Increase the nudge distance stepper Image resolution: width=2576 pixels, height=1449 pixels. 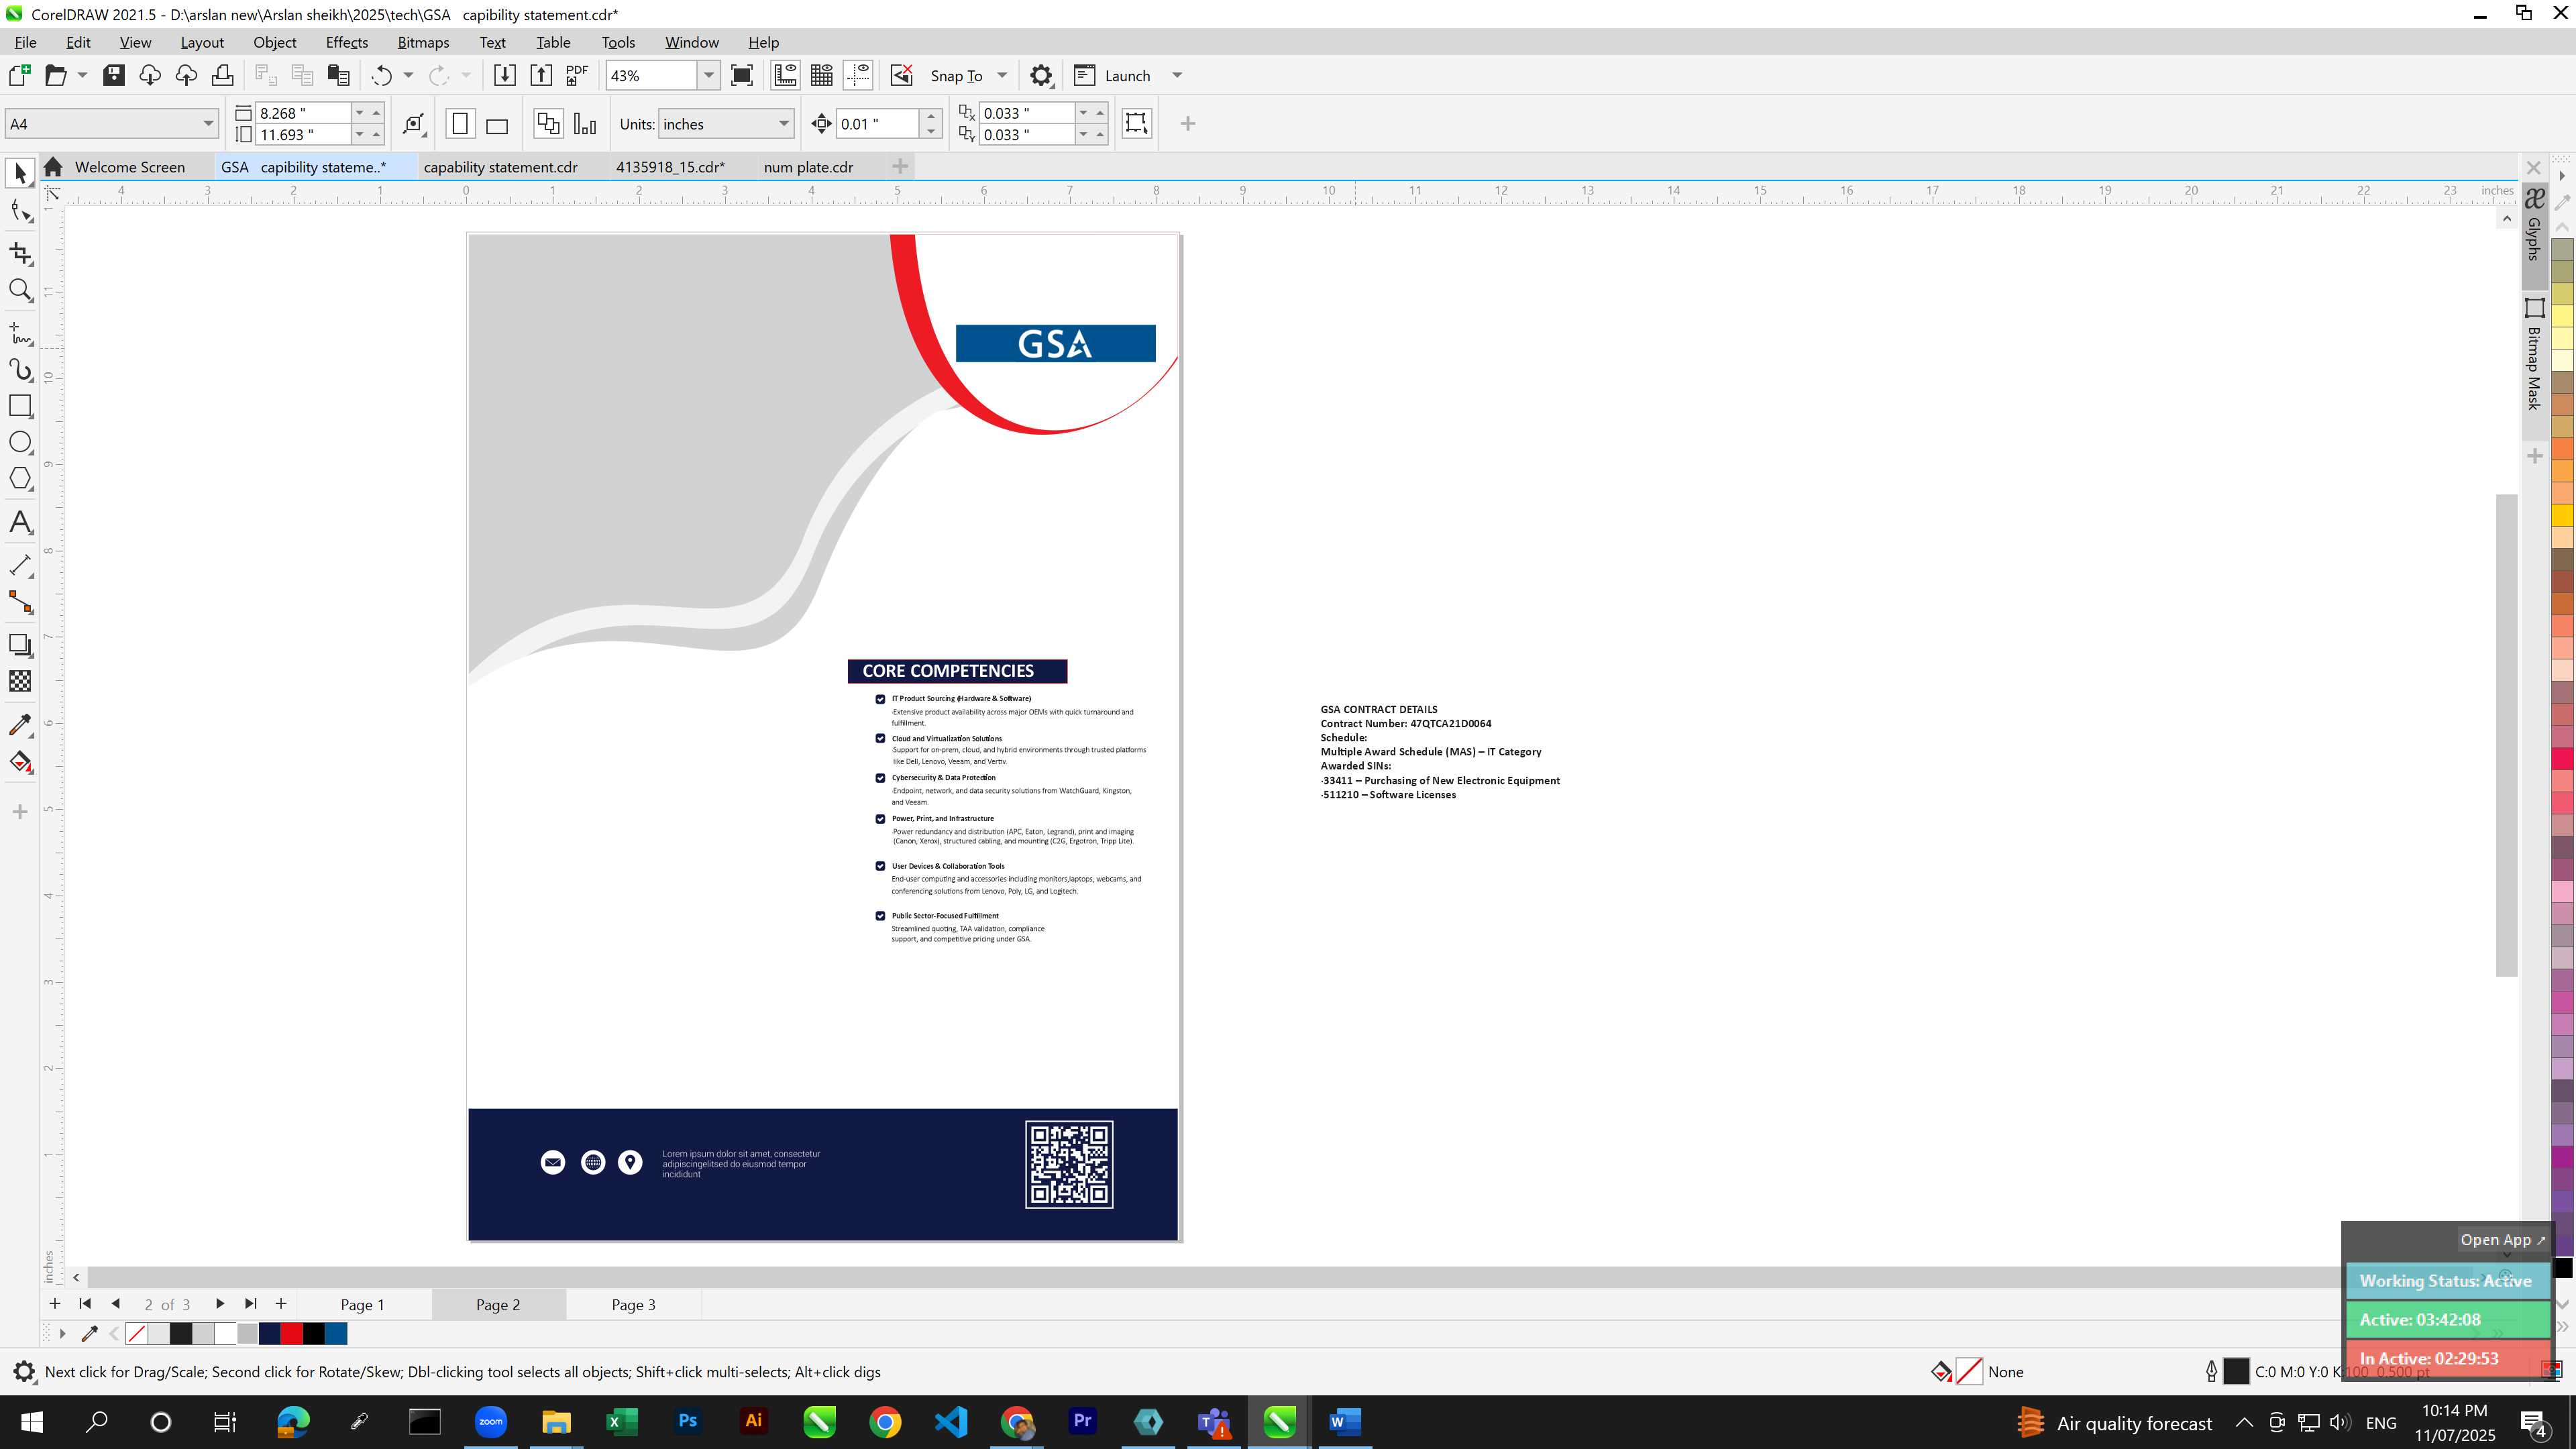(931, 116)
